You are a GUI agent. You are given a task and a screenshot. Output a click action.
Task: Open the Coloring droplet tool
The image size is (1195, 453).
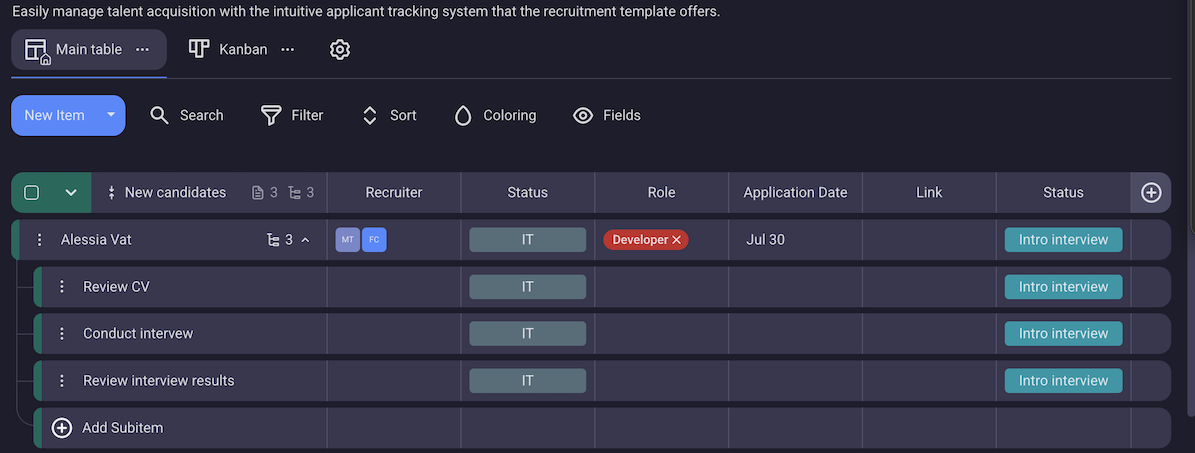coord(462,115)
